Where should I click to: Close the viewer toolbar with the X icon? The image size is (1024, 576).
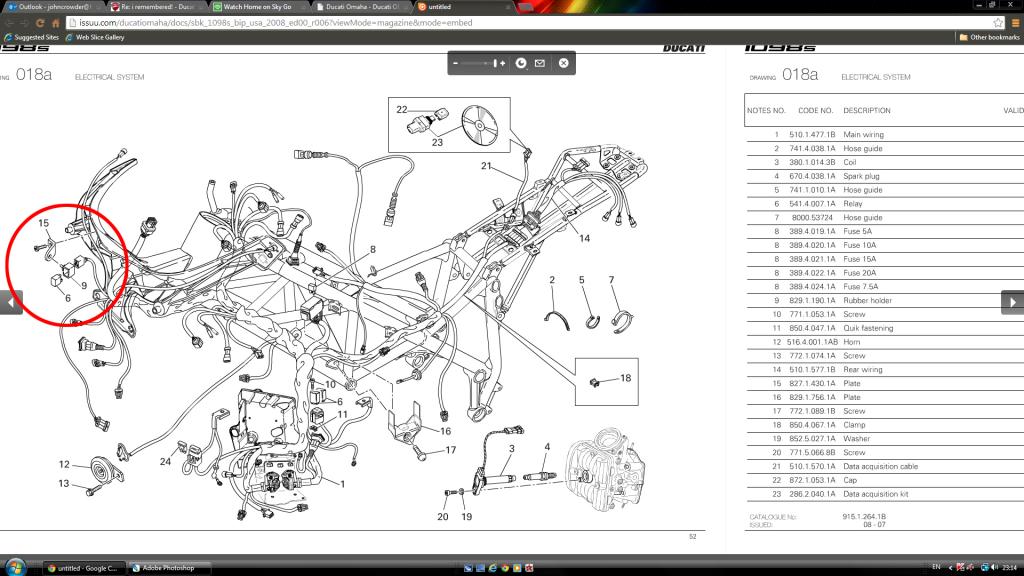563,63
